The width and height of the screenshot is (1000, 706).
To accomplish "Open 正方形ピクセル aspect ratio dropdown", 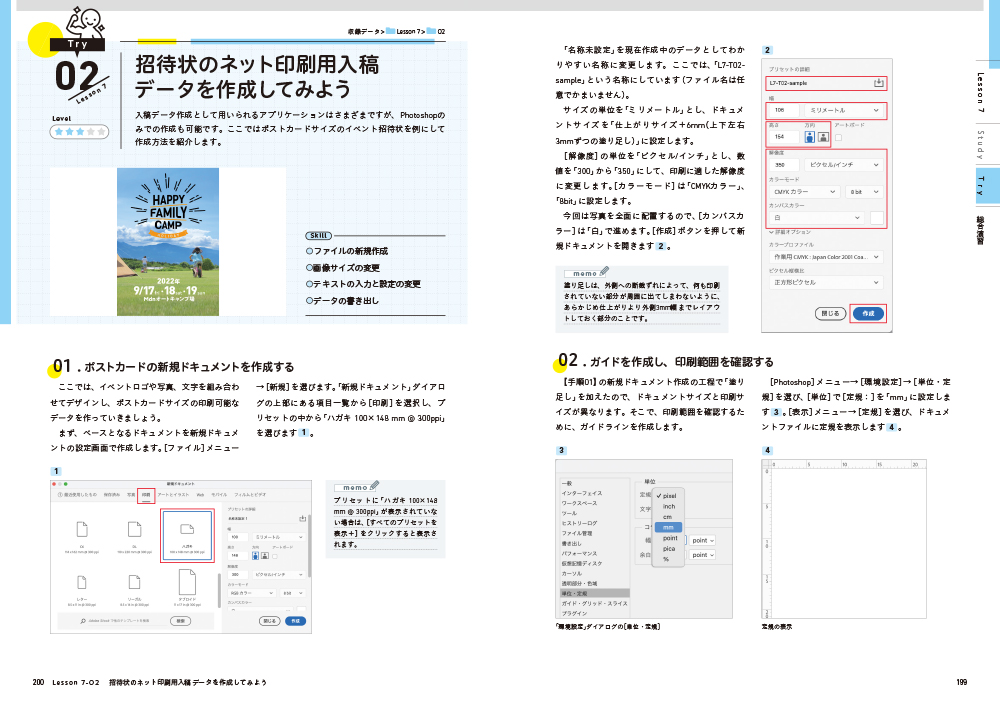I will (827, 283).
